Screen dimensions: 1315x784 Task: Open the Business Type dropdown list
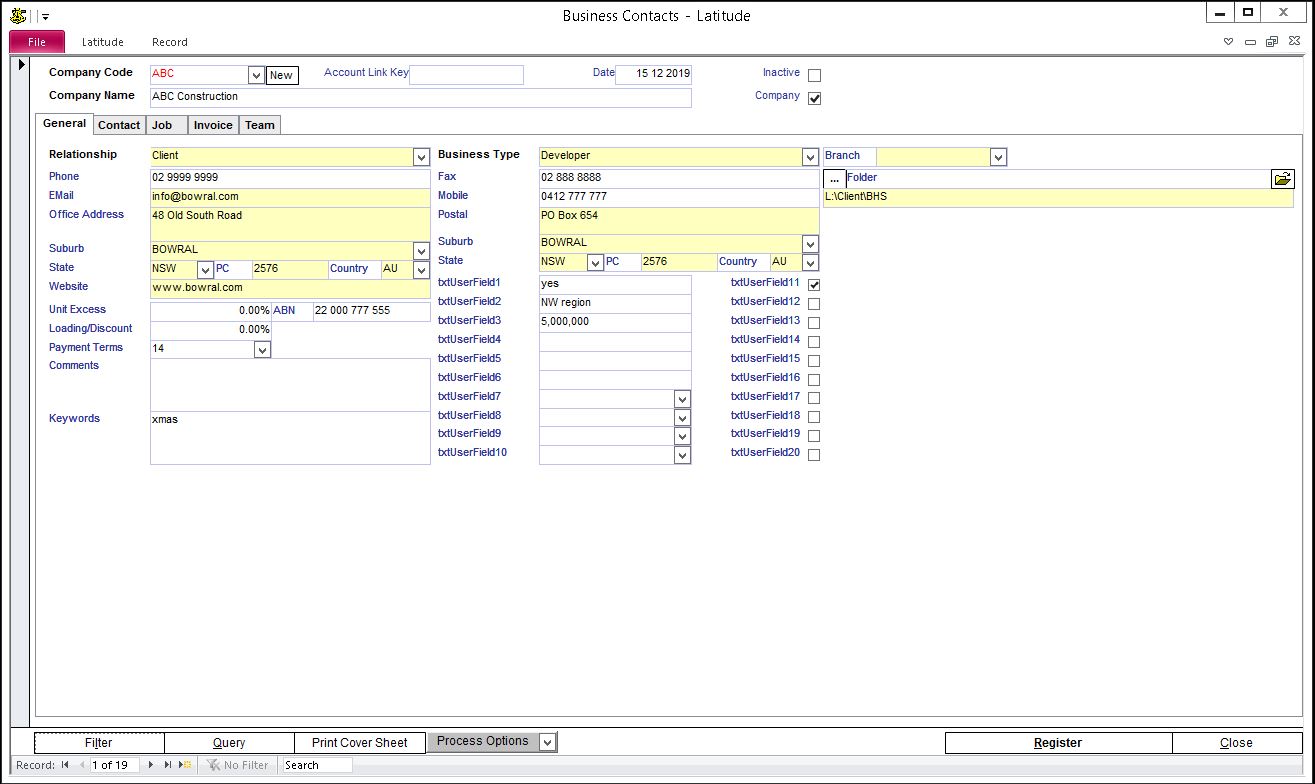tap(810, 157)
